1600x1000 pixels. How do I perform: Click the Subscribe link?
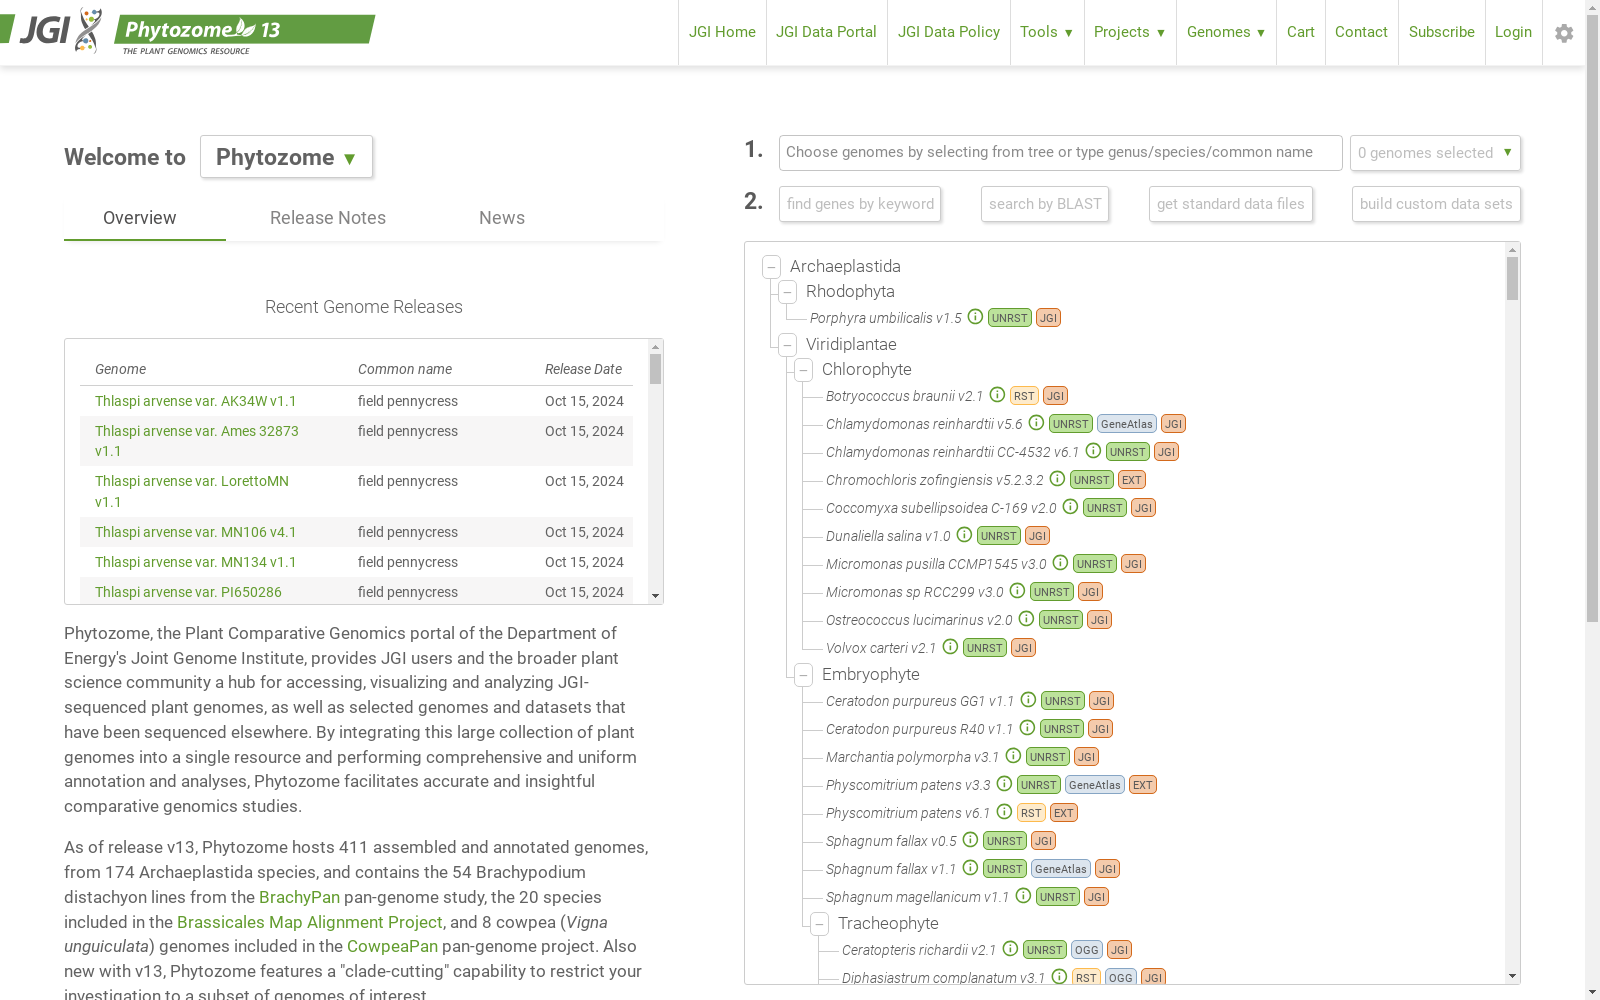click(x=1442, y=32)
